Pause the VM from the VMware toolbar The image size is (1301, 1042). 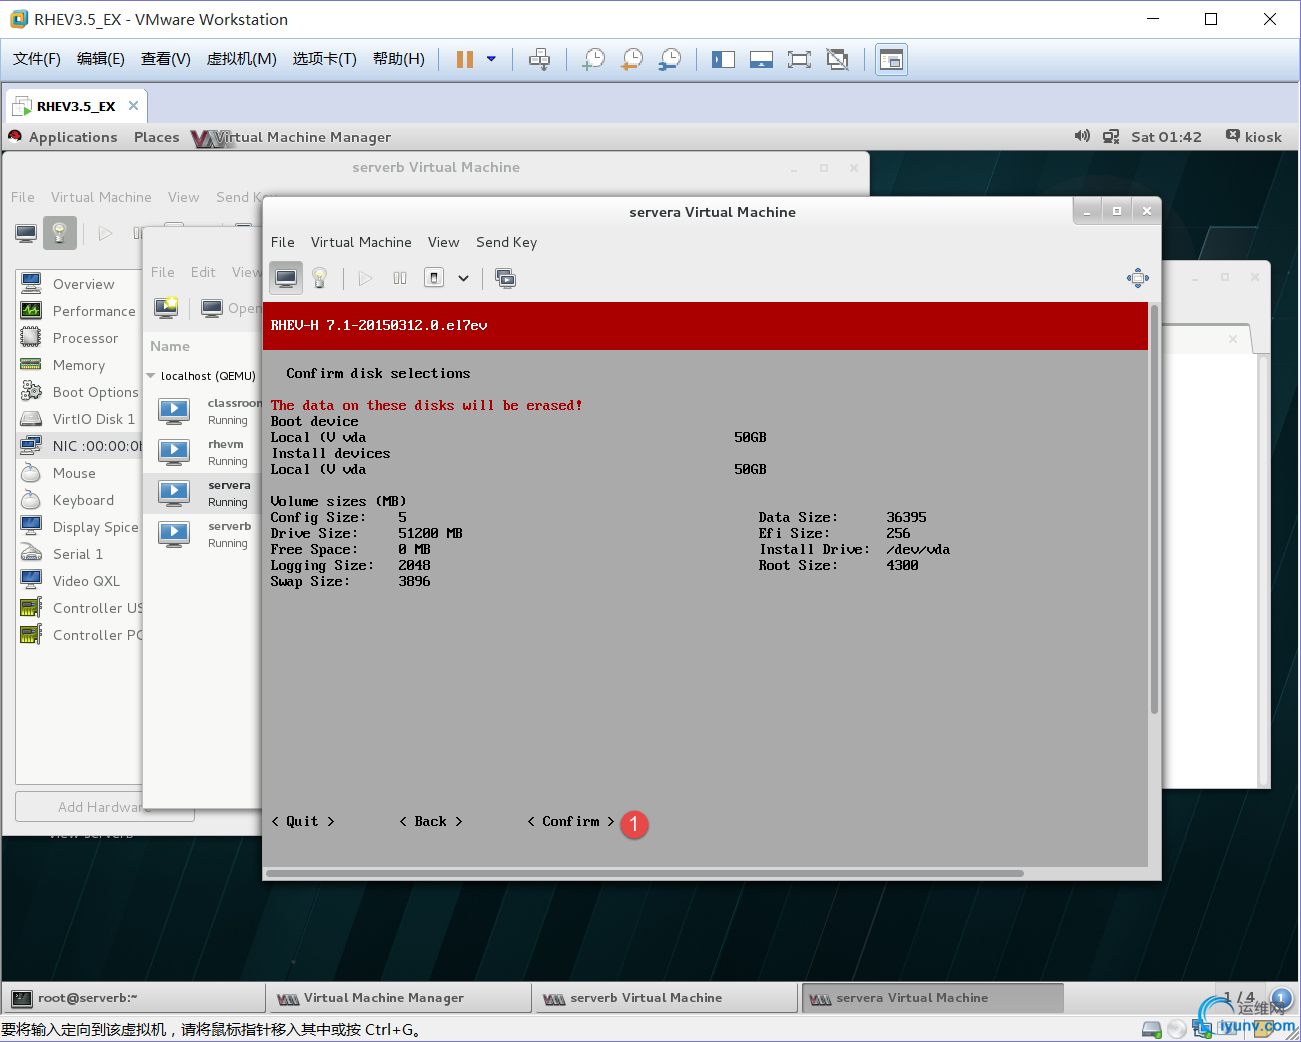coord(465,59)
